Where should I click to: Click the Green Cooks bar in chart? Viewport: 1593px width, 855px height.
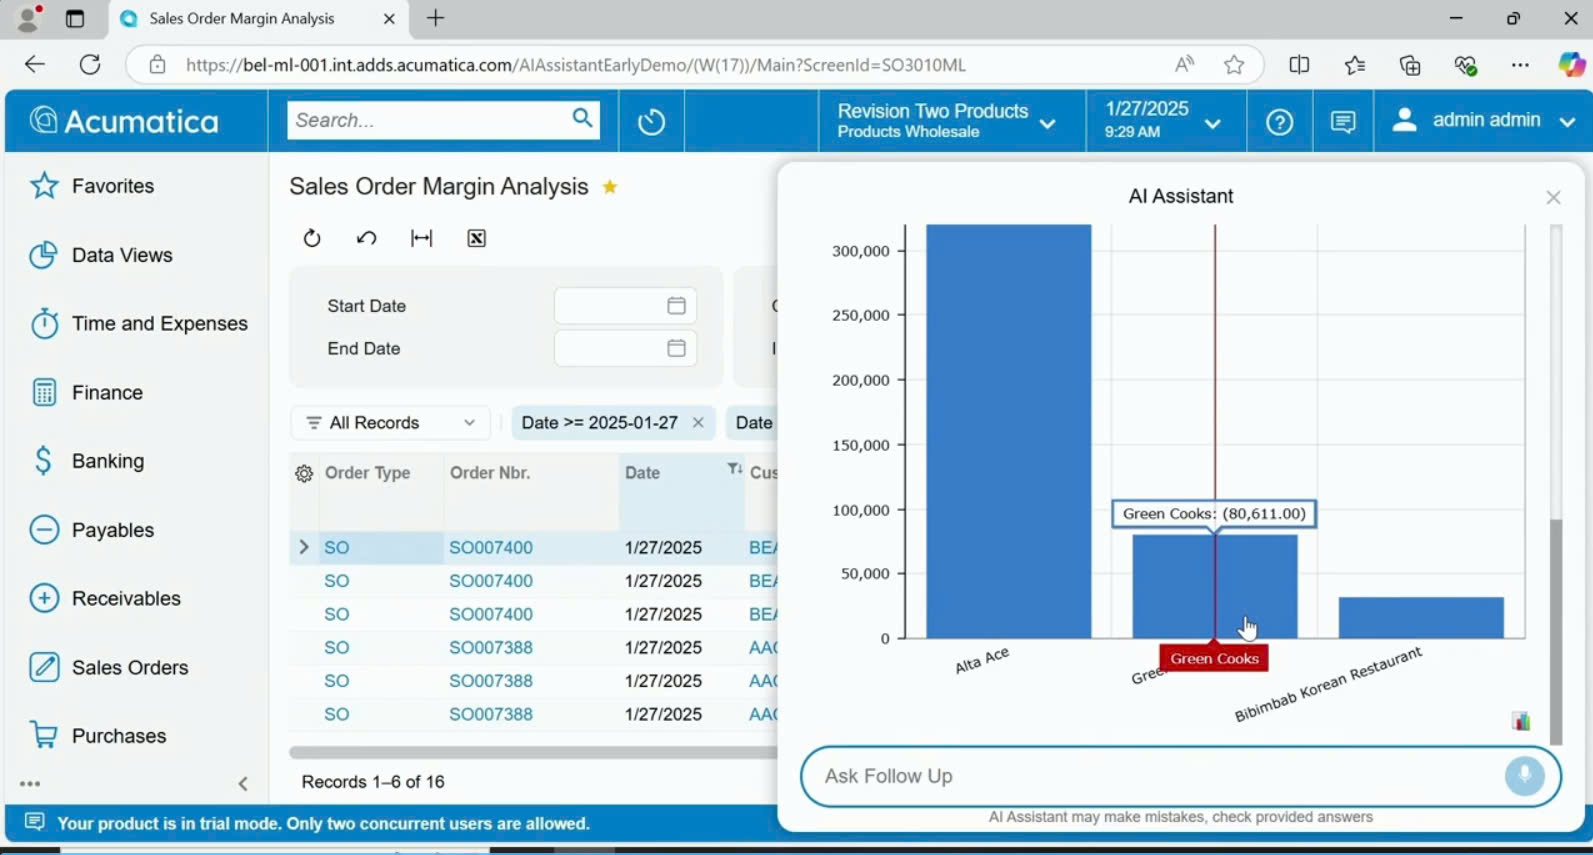point(1215,586)
